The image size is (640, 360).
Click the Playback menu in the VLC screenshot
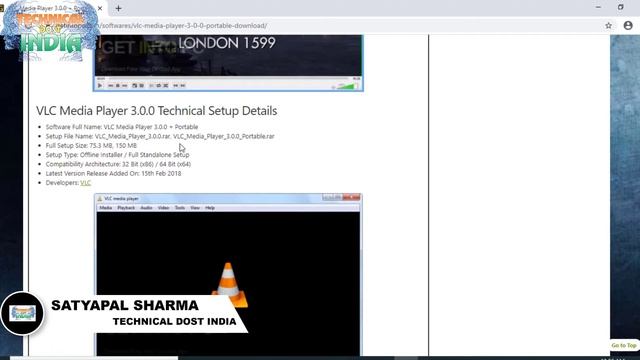click(x=126, y=208)
